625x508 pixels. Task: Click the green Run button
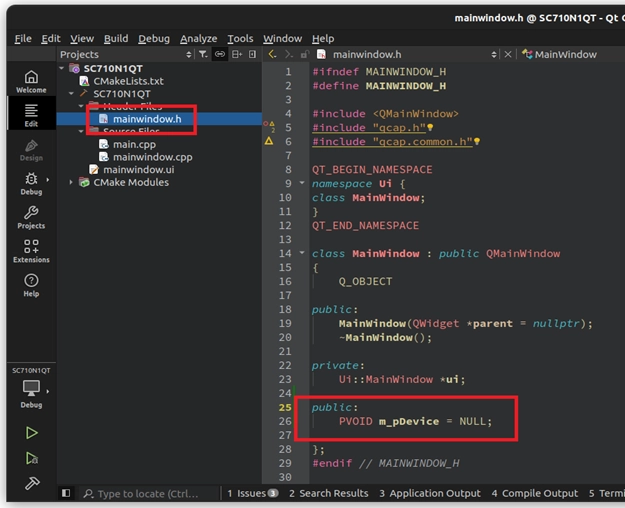coord(31,433)
